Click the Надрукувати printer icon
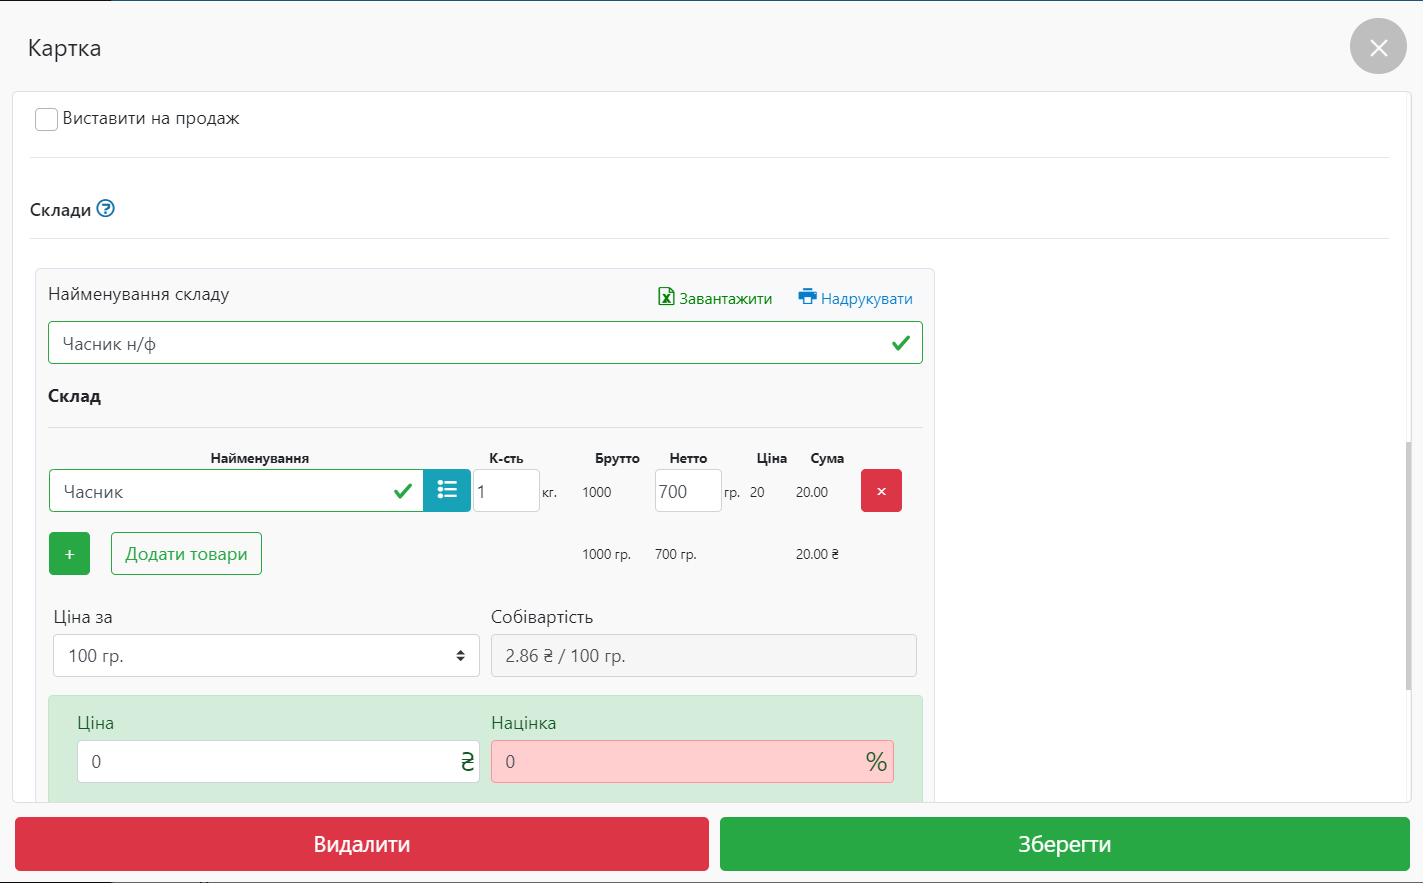This screenshot has width=1423, height=883. click(807, 297)
